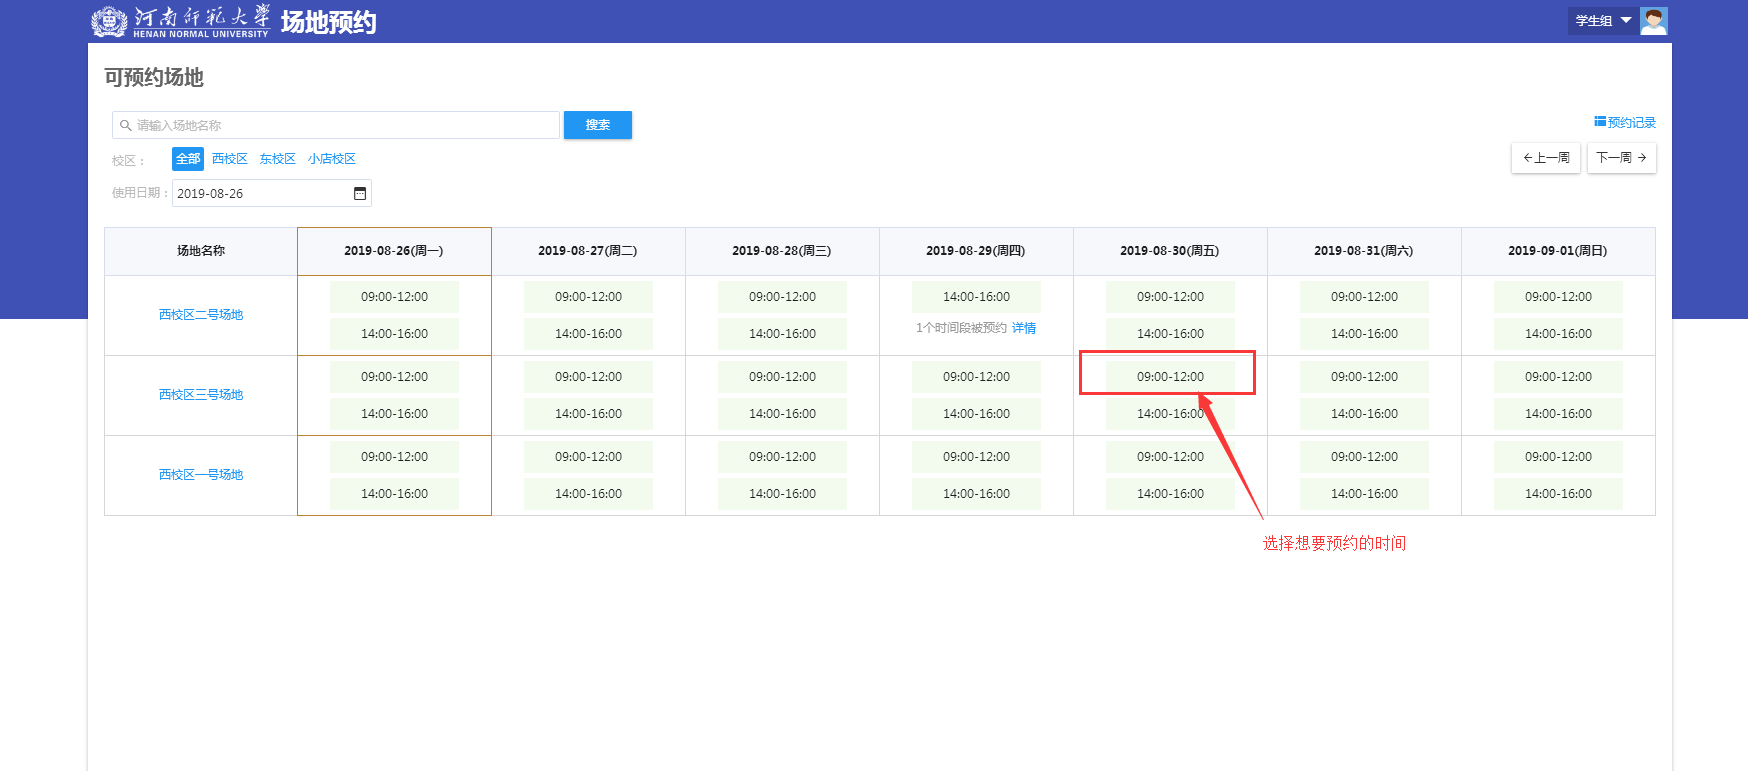
Task: Click the calendar icon in date field
Action: click(360, 194)
